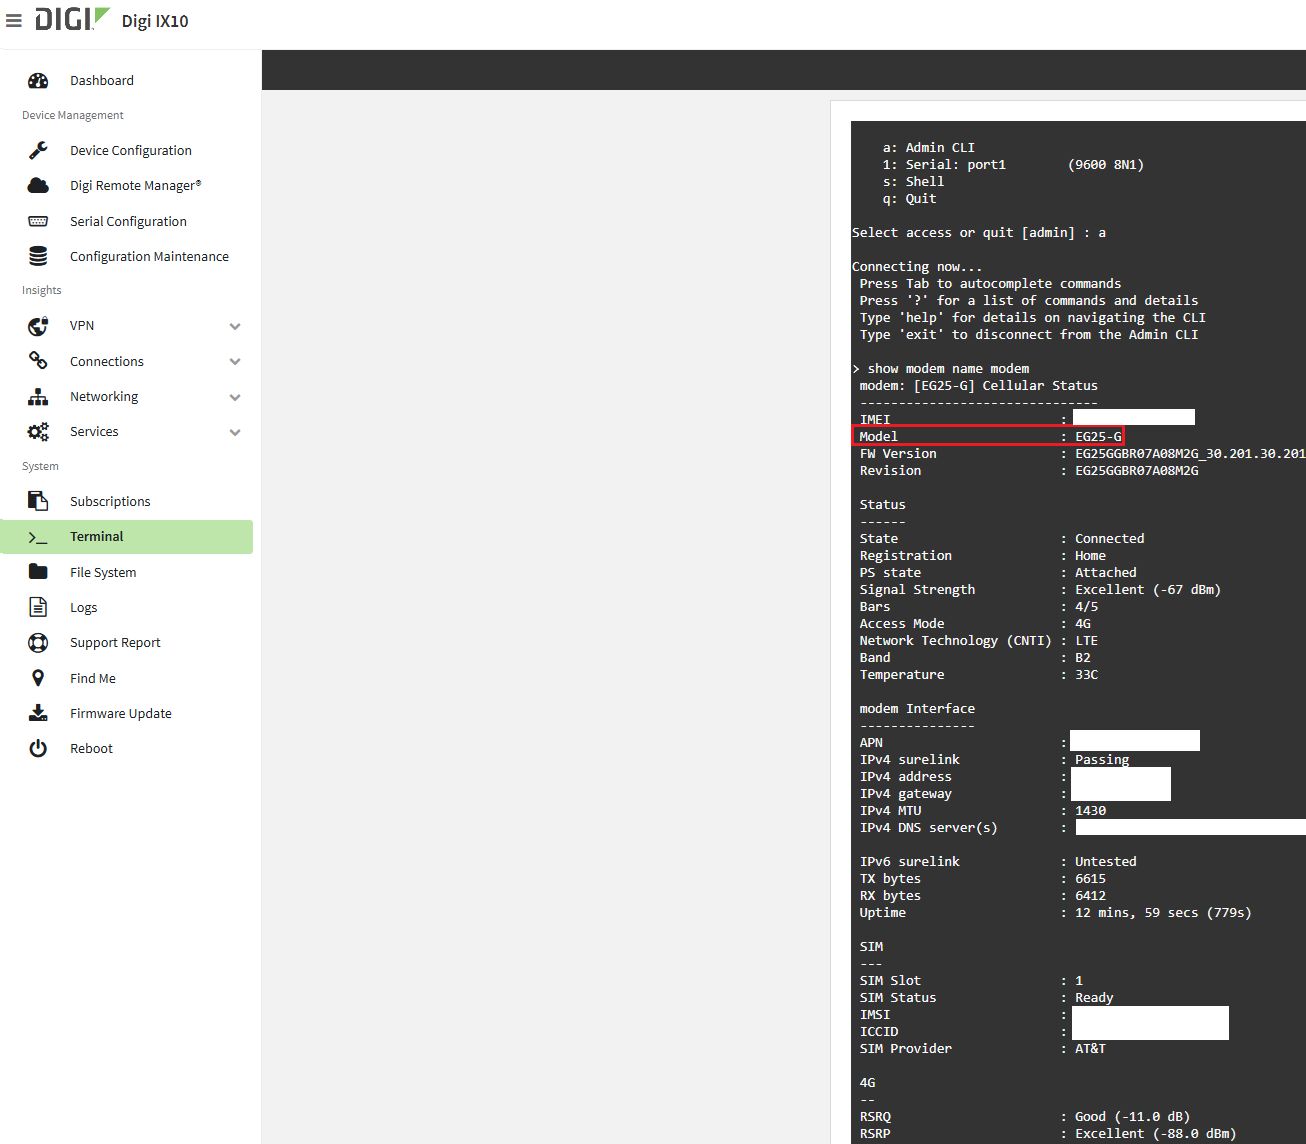1306x1144 pixels.
Task: Open Digi Remote Manager settings
Action: pos(136,185)
